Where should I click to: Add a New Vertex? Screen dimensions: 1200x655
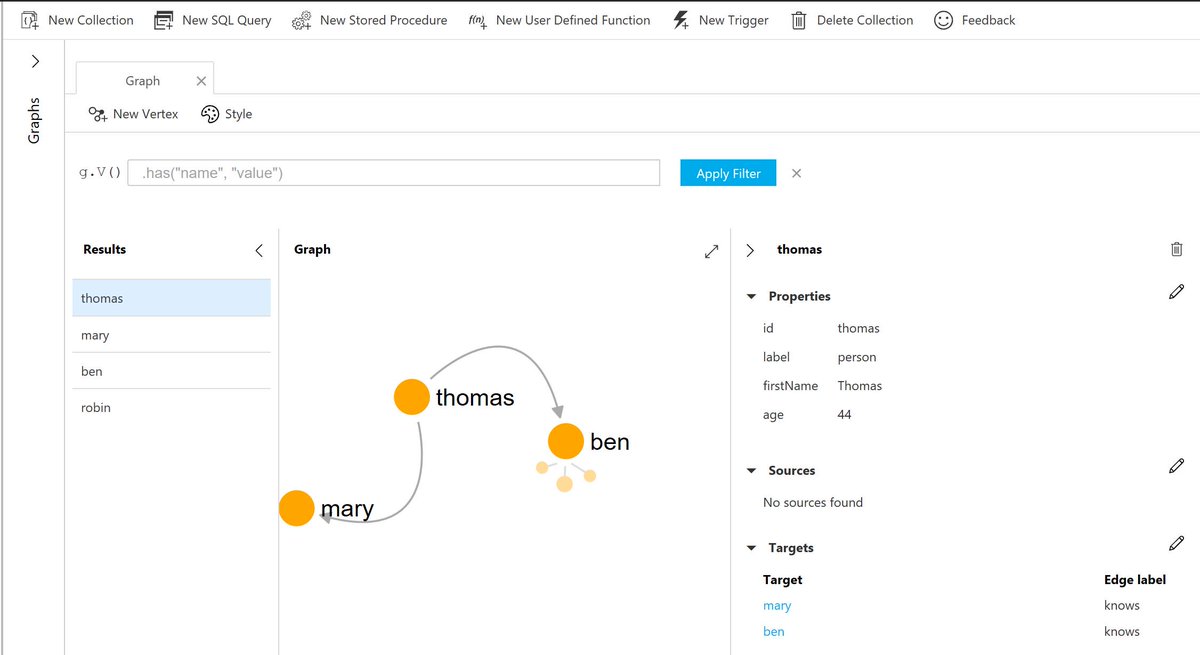tap(133, 114)
